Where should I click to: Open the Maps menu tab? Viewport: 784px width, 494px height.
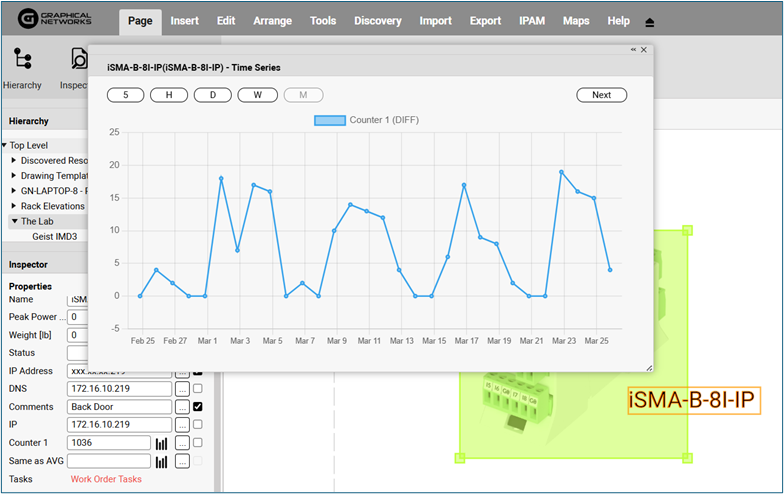[576, 21]
